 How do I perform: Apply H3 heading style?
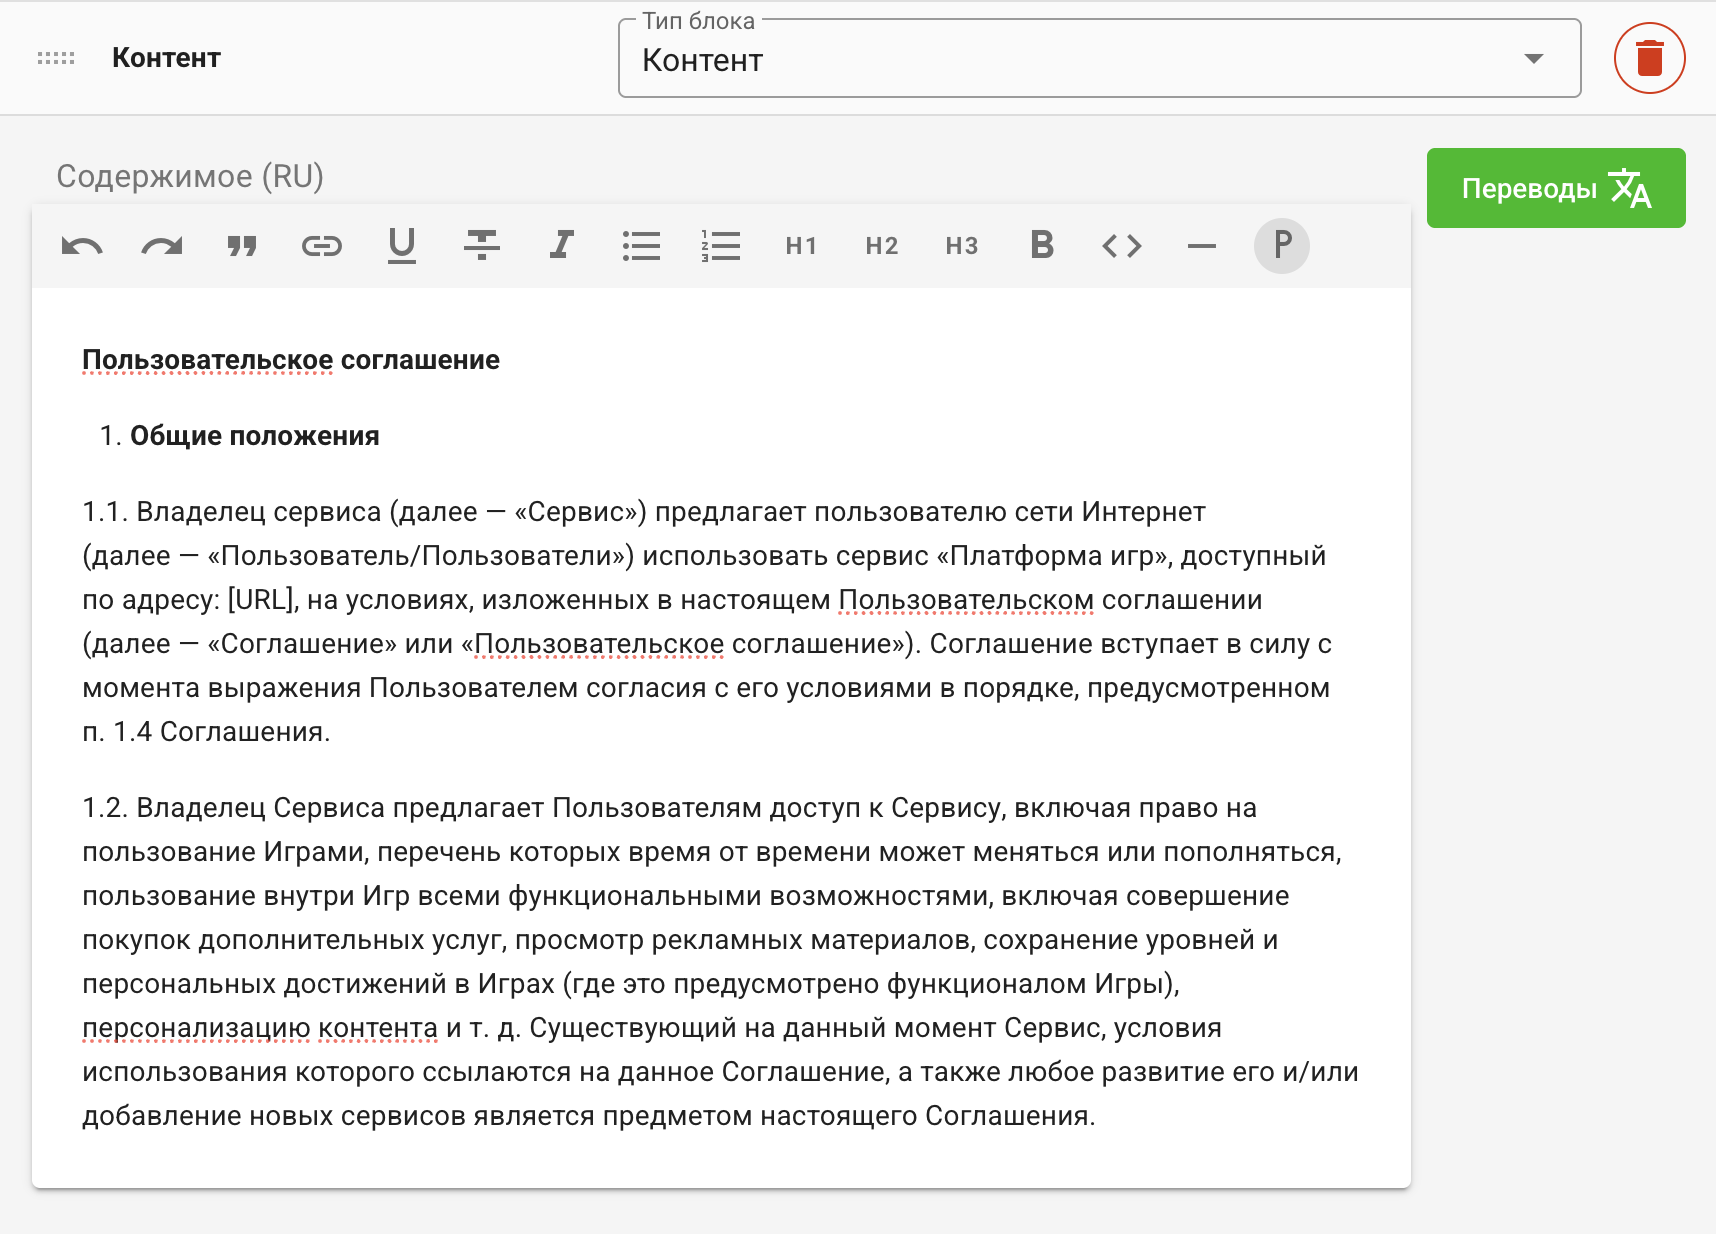coord(962,246)
